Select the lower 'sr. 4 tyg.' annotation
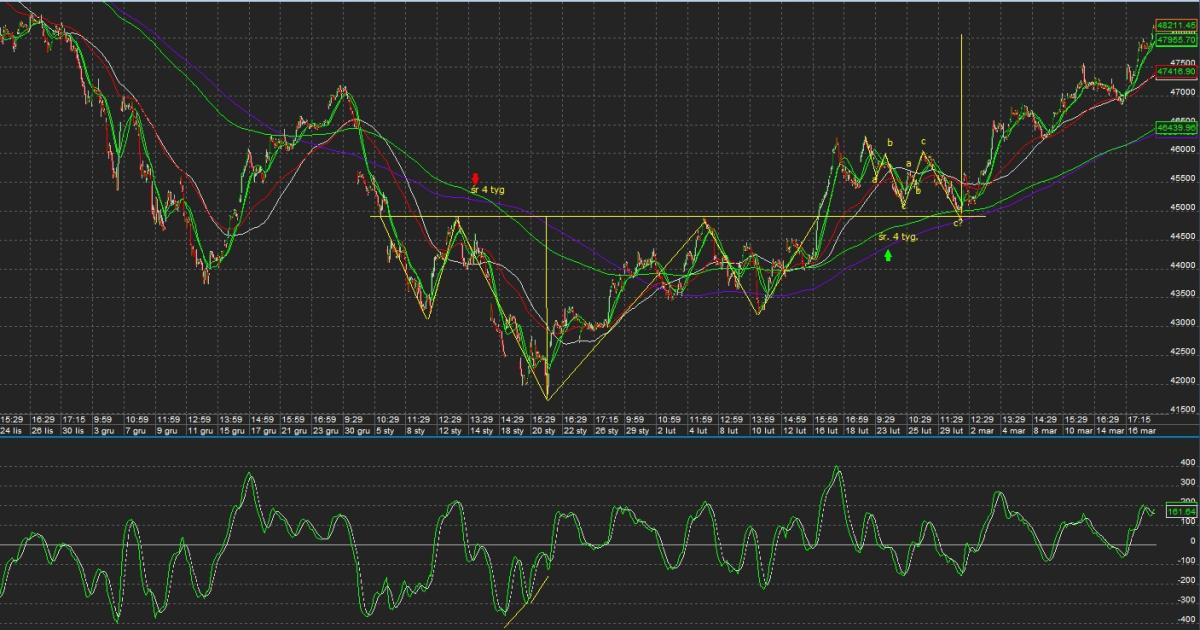The image size is (1200, 630). pos(898,237)
